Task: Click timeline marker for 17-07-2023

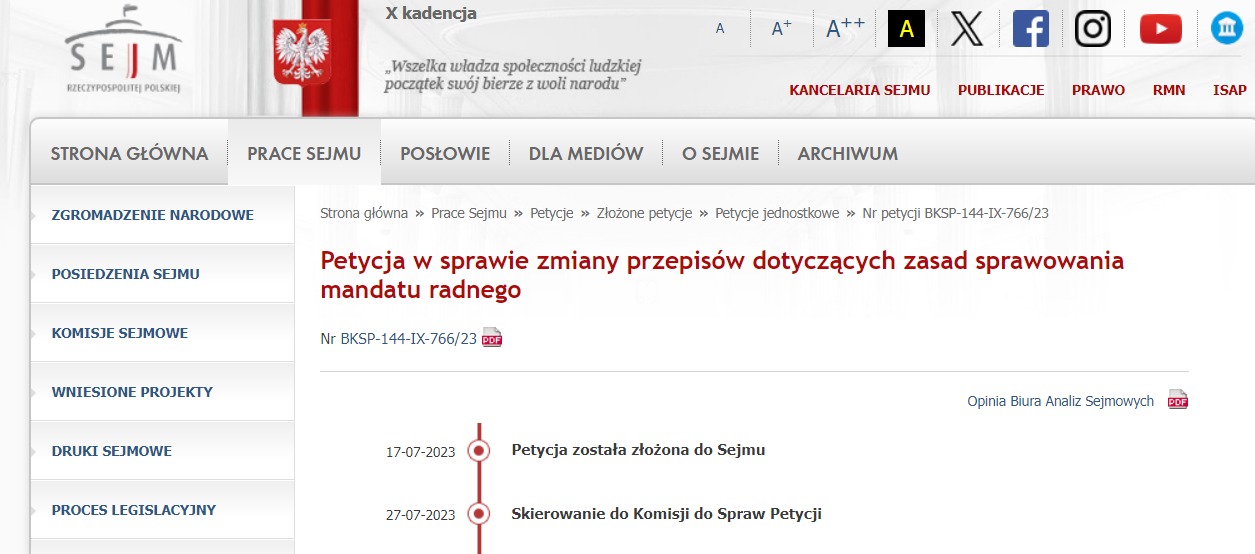Action: (479, 450)
